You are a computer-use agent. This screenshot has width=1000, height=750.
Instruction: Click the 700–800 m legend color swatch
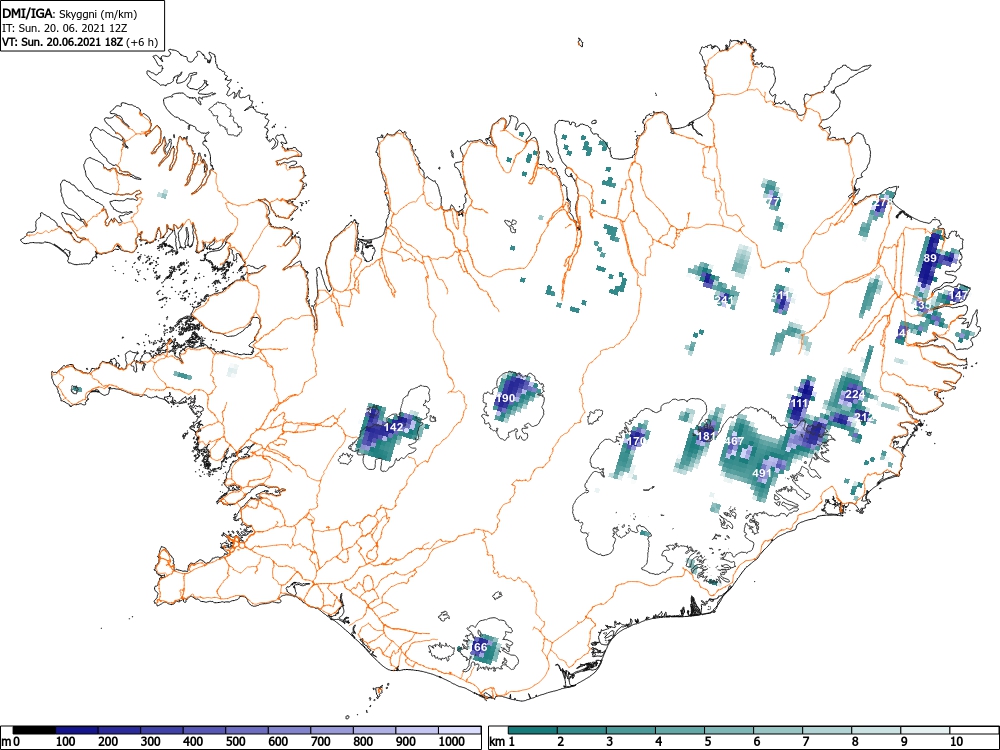[x=332, y=730]
